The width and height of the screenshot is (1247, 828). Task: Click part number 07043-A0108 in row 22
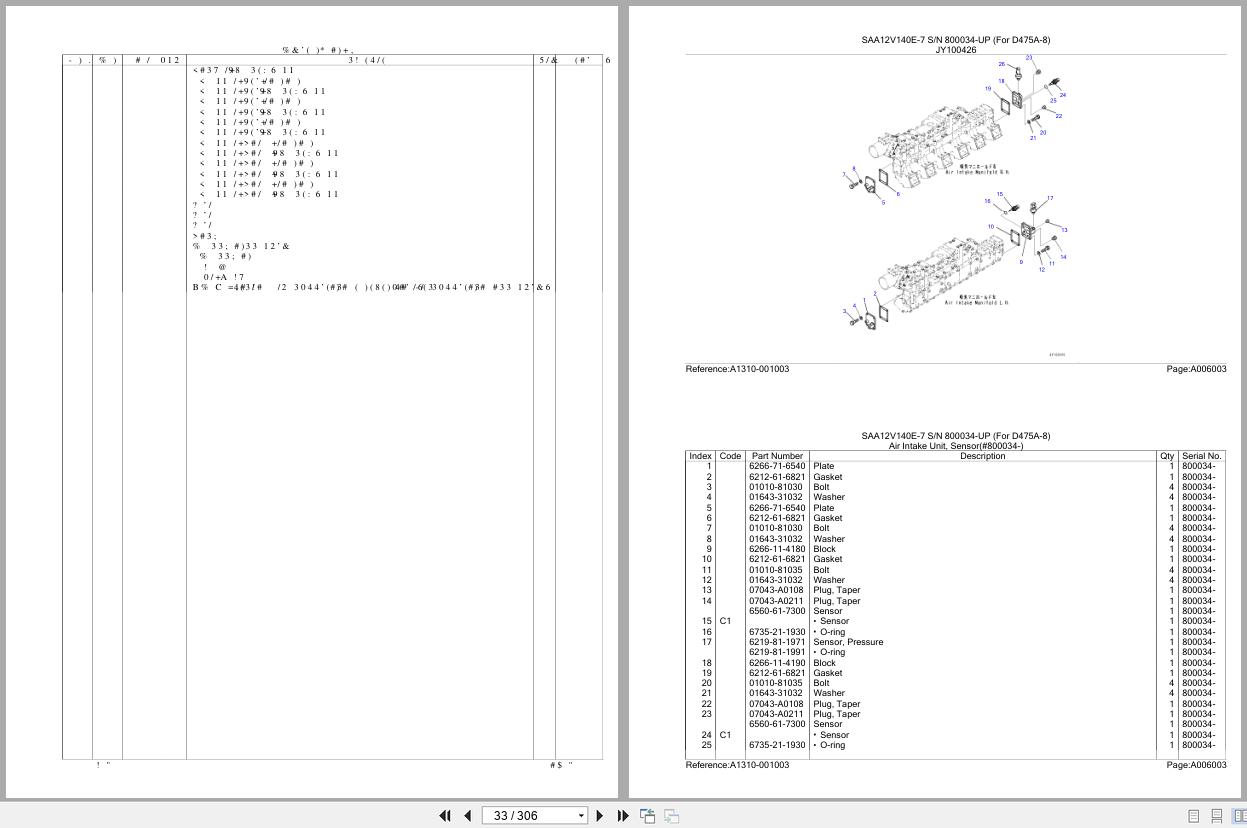(777, 704)
